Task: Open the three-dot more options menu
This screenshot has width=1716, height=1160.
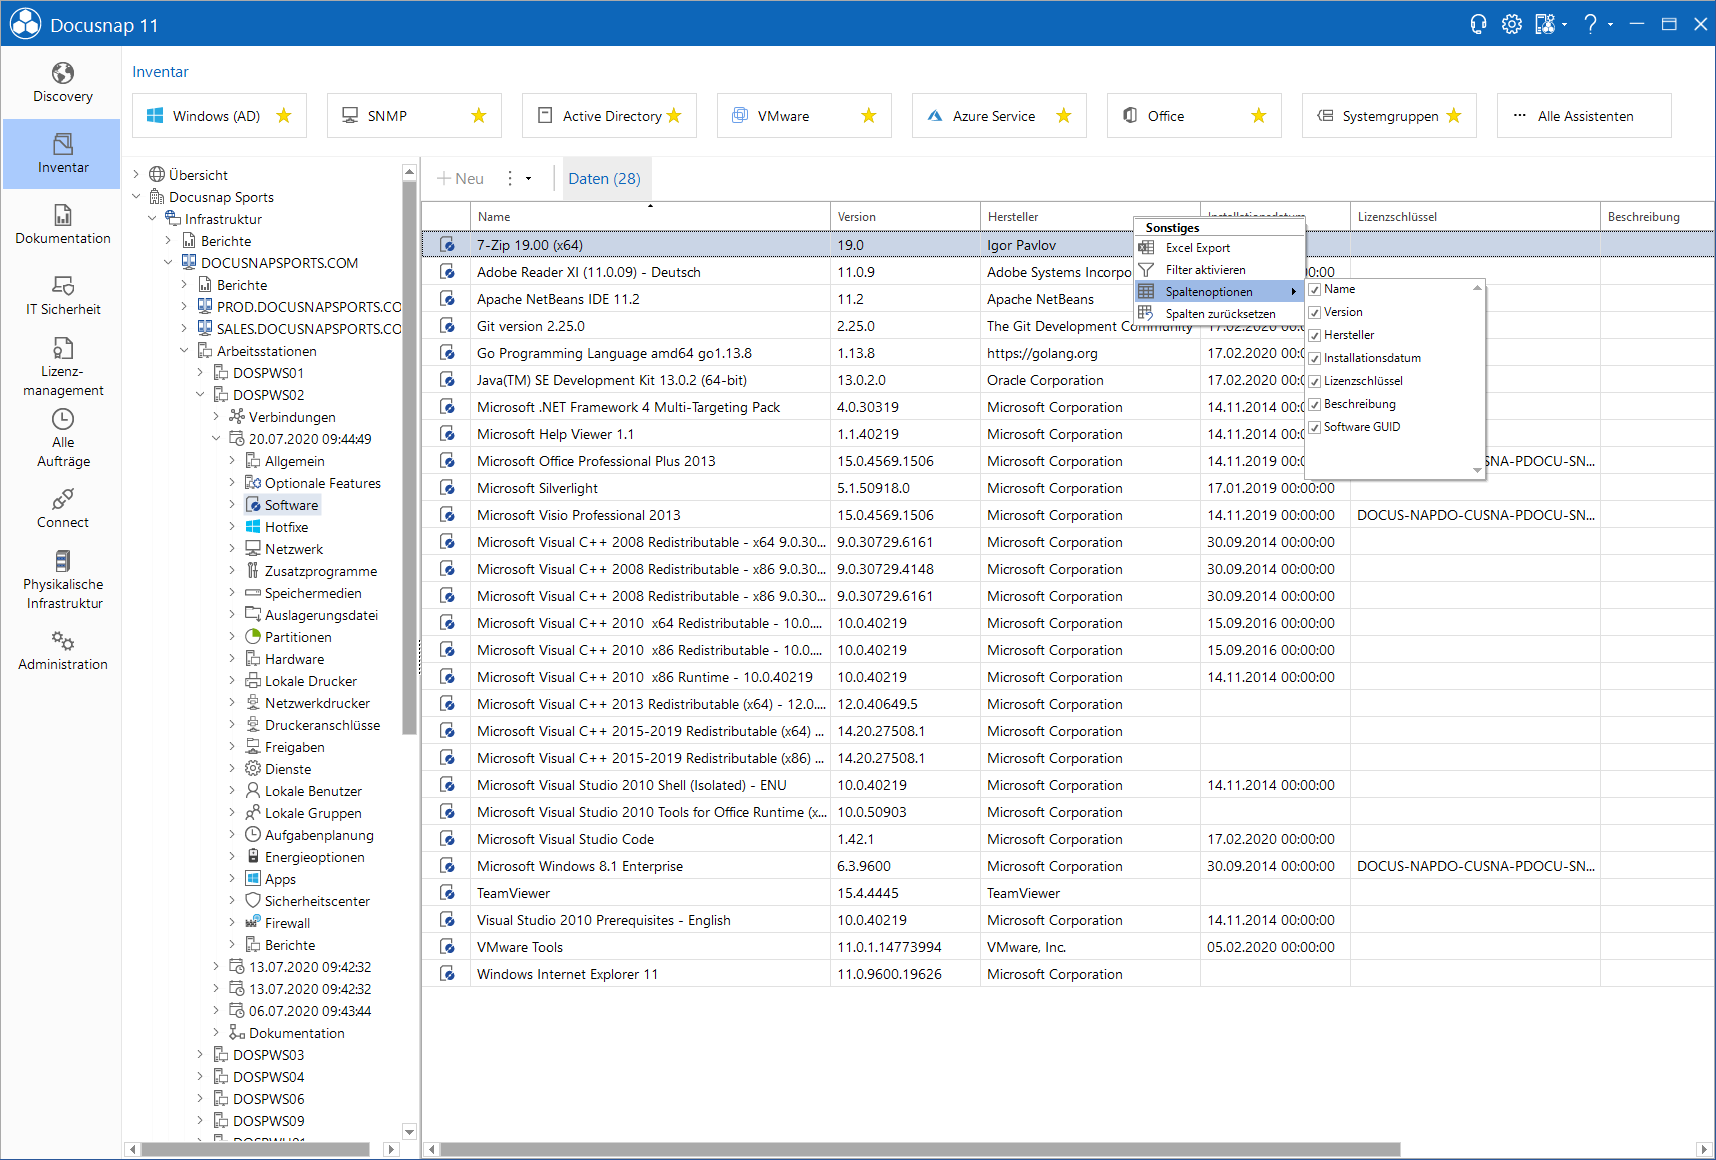Action: [x=510, y=178]
